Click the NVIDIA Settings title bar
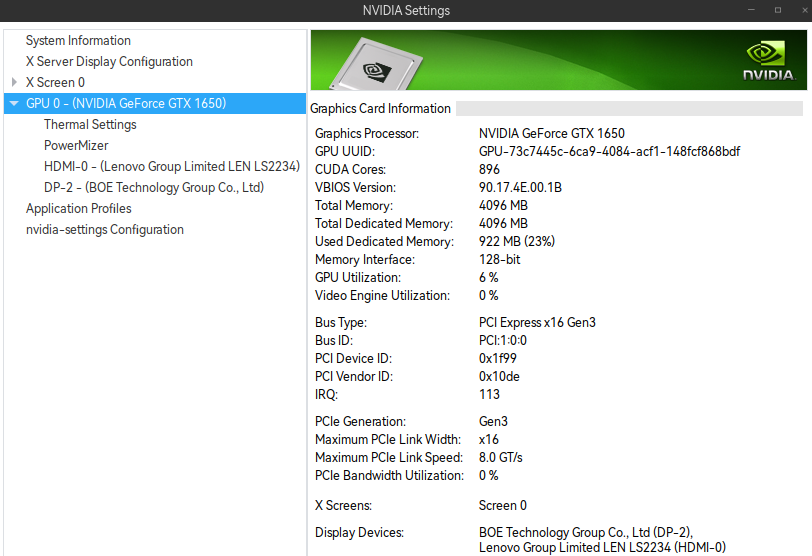 (x=405, y=11)
